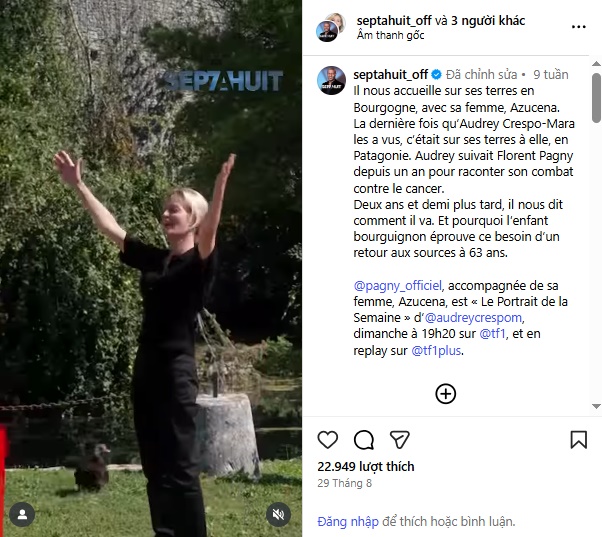The image size is (602, 537).
Task: Open stacked profile avatars in header
Action: pyautogui.click(x=331, y=27)
